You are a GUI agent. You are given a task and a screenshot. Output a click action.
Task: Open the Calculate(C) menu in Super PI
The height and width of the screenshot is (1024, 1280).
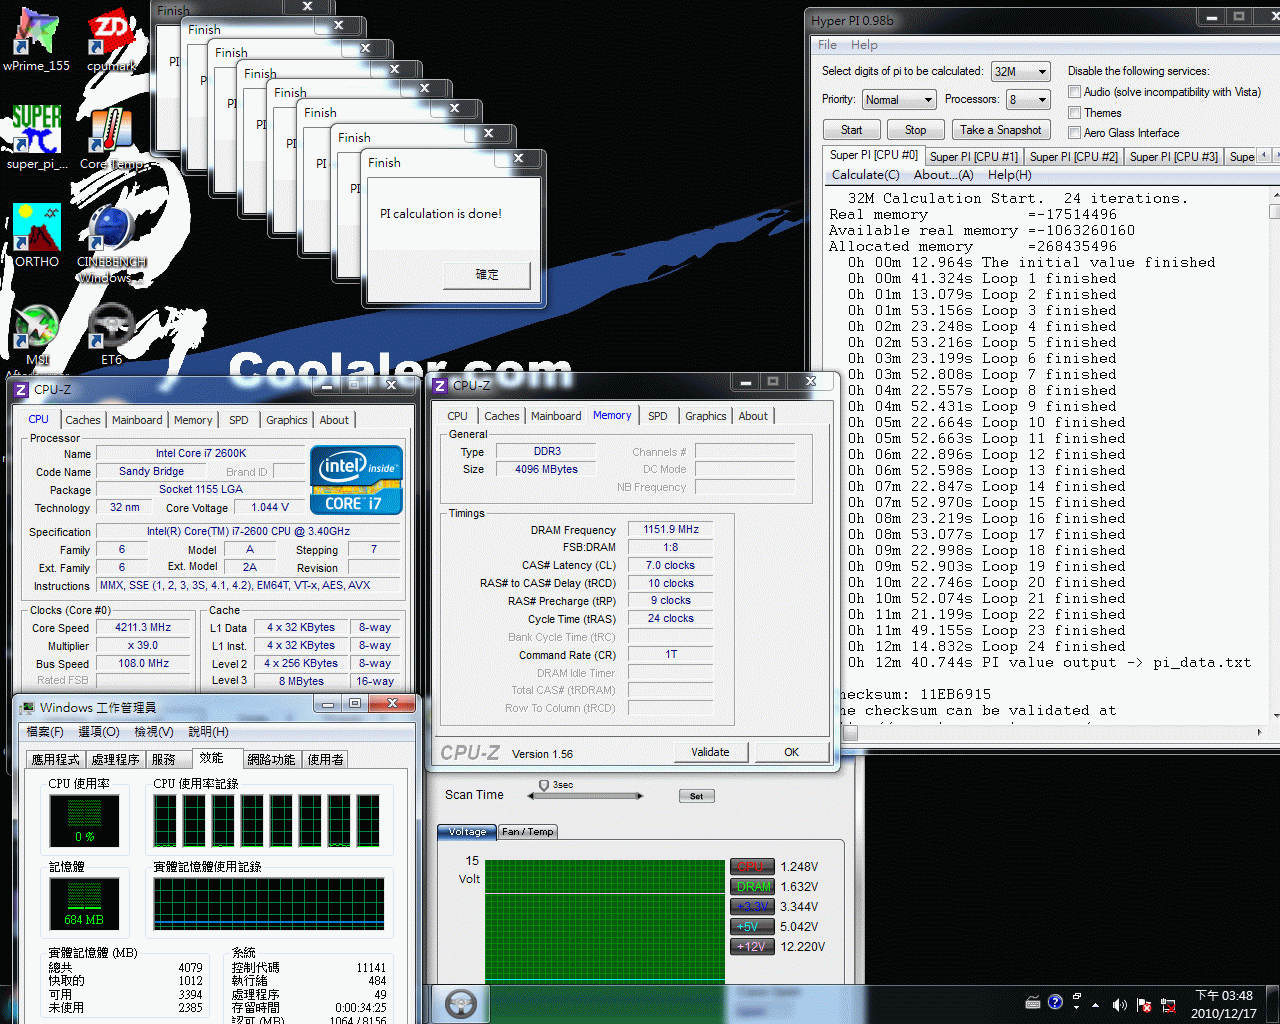tap(866, 175)
